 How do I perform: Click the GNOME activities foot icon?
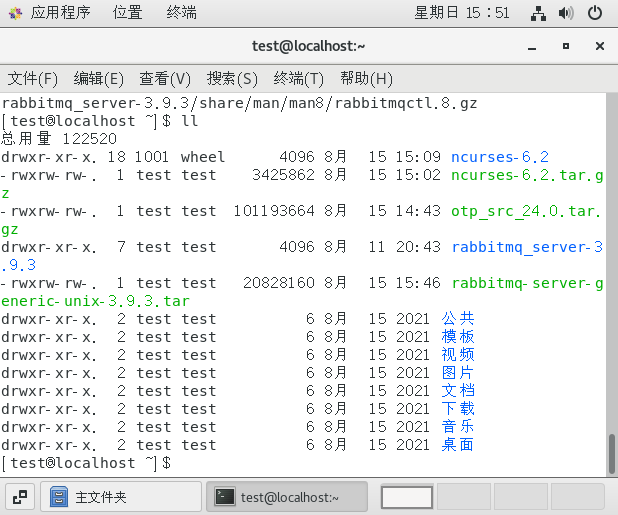[15, 13]
